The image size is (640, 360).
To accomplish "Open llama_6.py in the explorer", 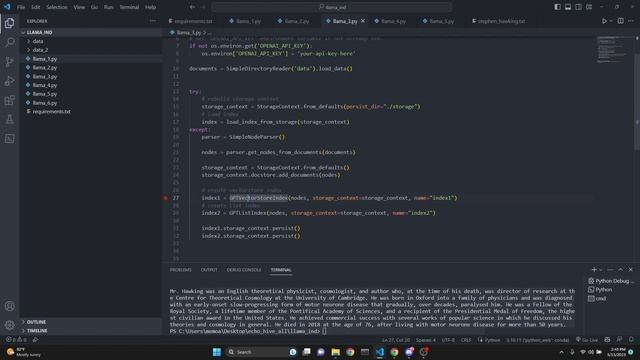I will [44, 103].
